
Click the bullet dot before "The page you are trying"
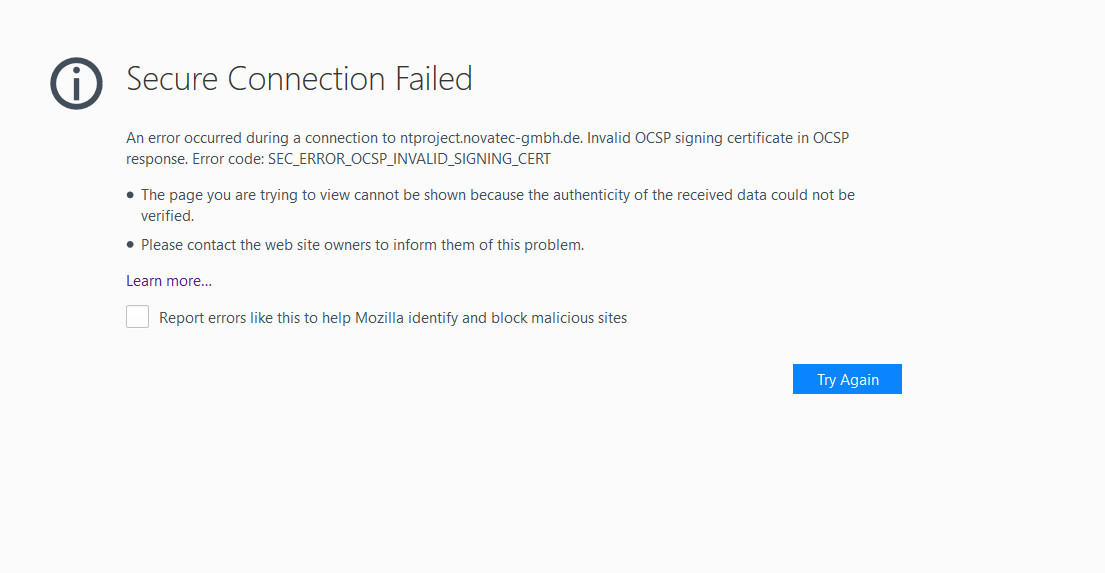coord(130,195)
